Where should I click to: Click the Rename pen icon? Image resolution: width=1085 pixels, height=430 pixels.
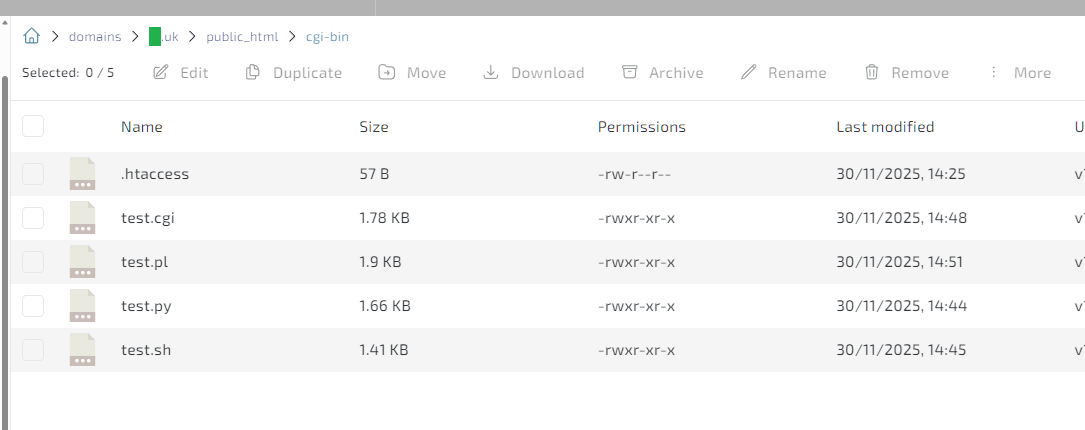click(x=748, y=73)
